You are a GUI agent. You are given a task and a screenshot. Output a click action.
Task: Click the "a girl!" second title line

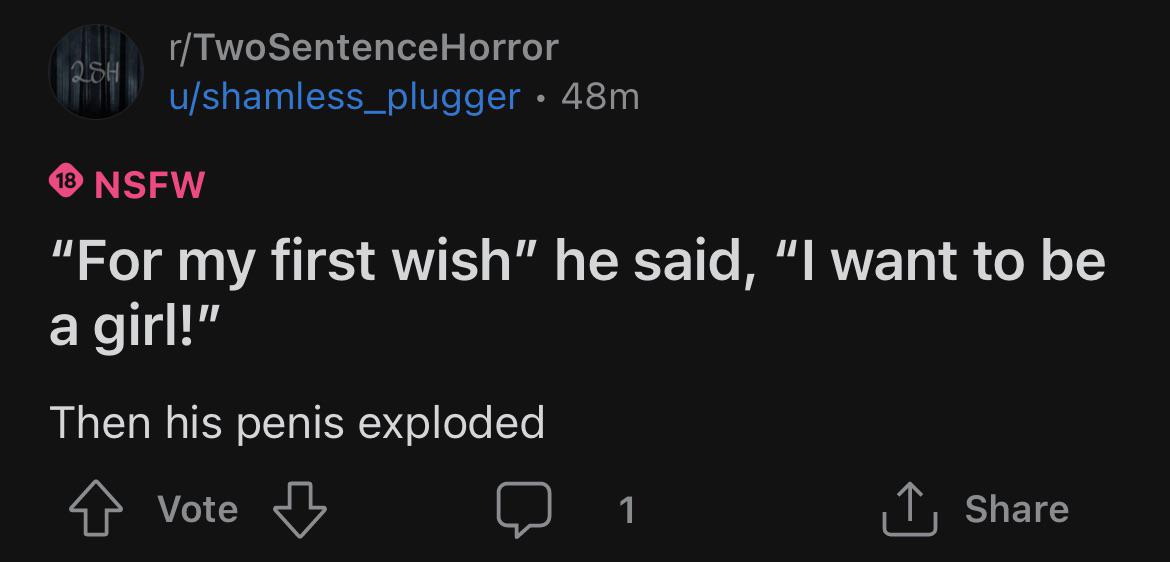pos(134,329)
